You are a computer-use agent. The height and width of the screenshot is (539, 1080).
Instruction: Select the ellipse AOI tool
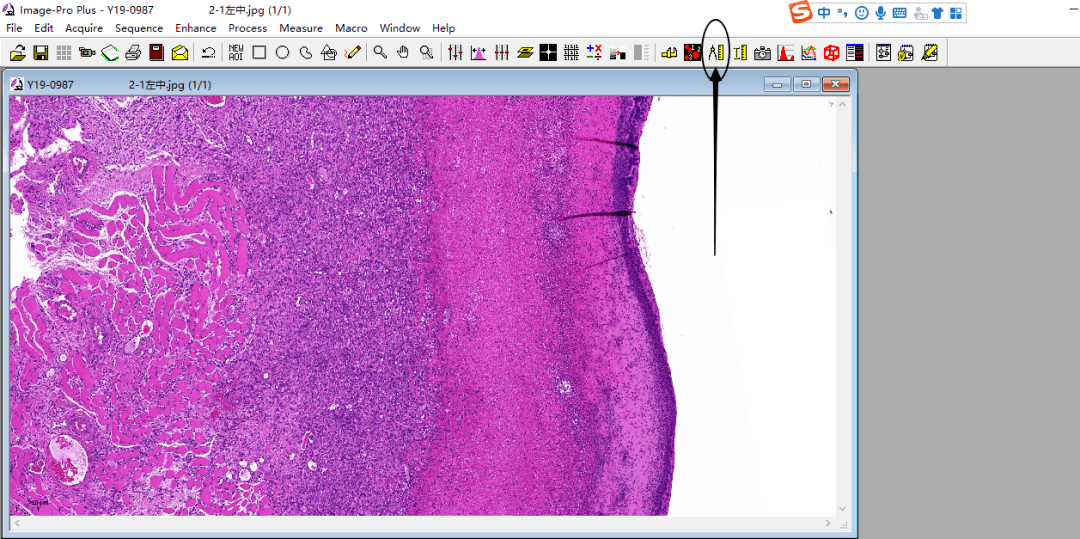[x=282, y=53]
